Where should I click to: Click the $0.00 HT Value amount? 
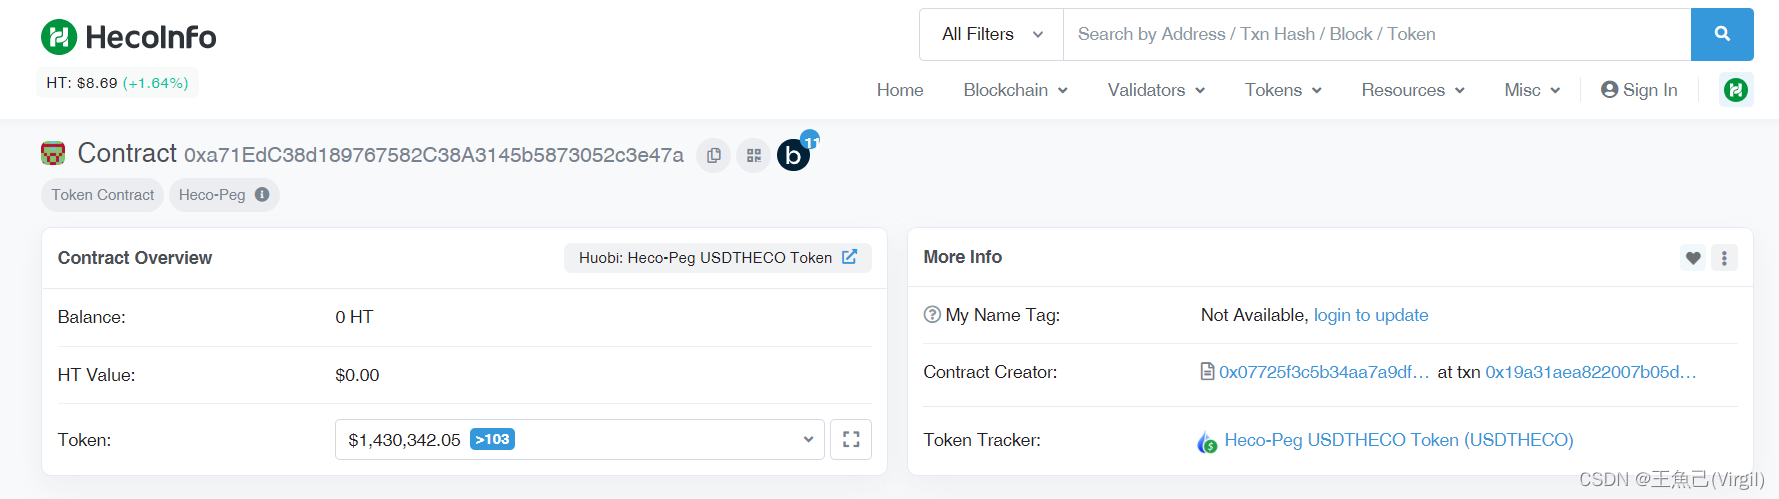(x=357, y=375)
